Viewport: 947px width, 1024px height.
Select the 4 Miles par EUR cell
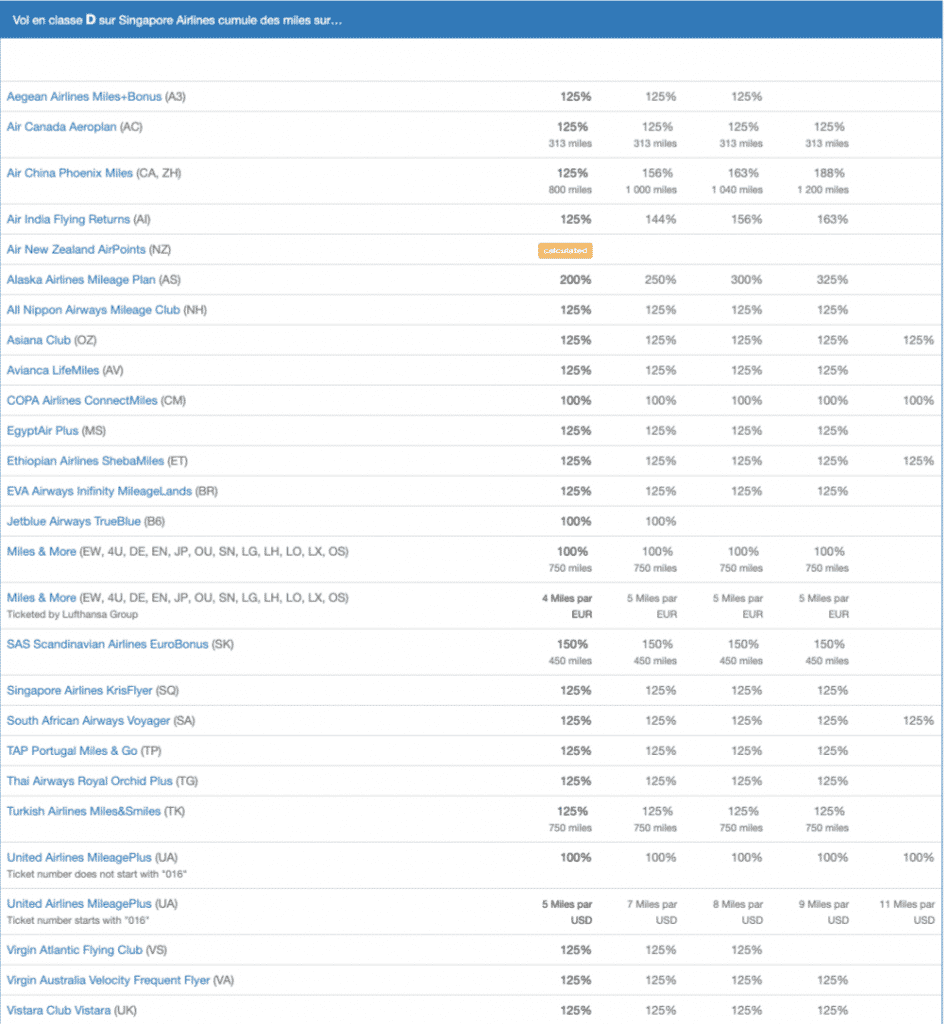click(x=567, y=606)
